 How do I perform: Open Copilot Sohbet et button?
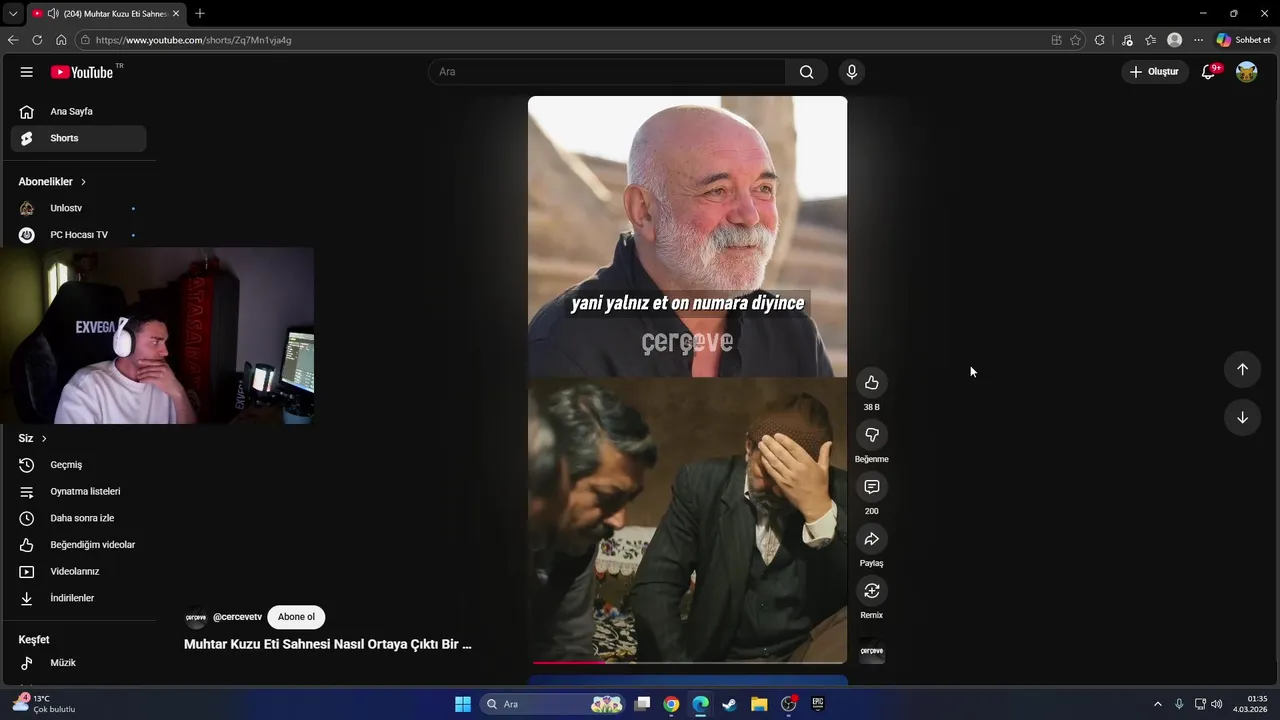click(x=1243, y=40)
